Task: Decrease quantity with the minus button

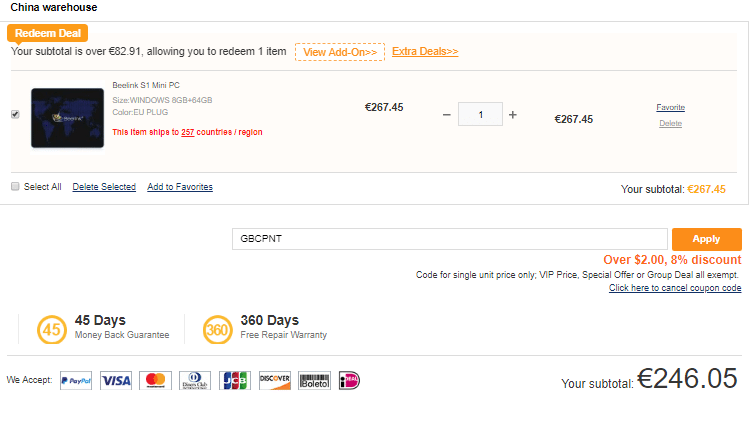Action: (x=447, y=115)
